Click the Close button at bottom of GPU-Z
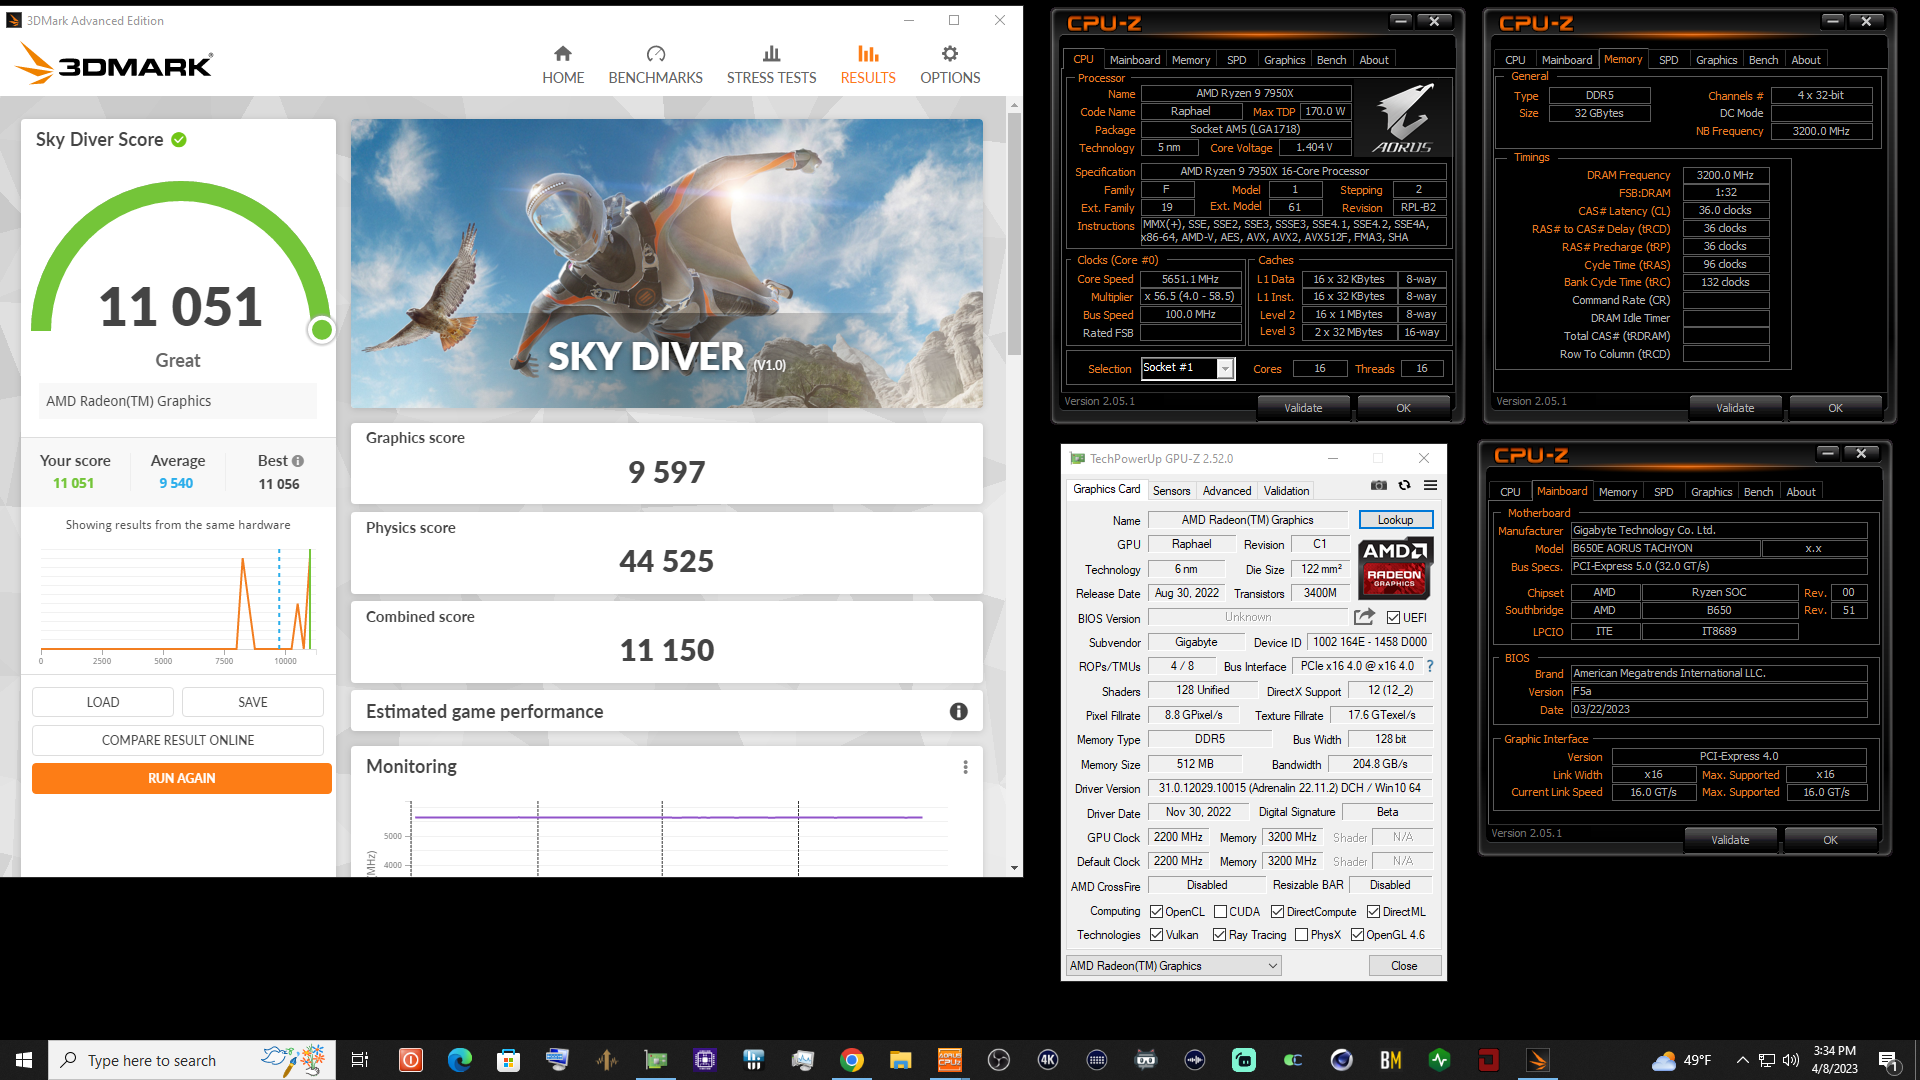 pos(1404,966)
